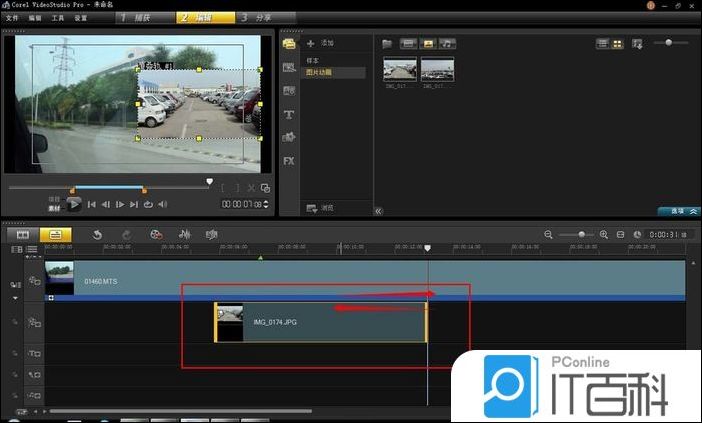Expand the track manager arrow below the video track
The height and width of the screenshot is (423, 702).
(15, 298)
